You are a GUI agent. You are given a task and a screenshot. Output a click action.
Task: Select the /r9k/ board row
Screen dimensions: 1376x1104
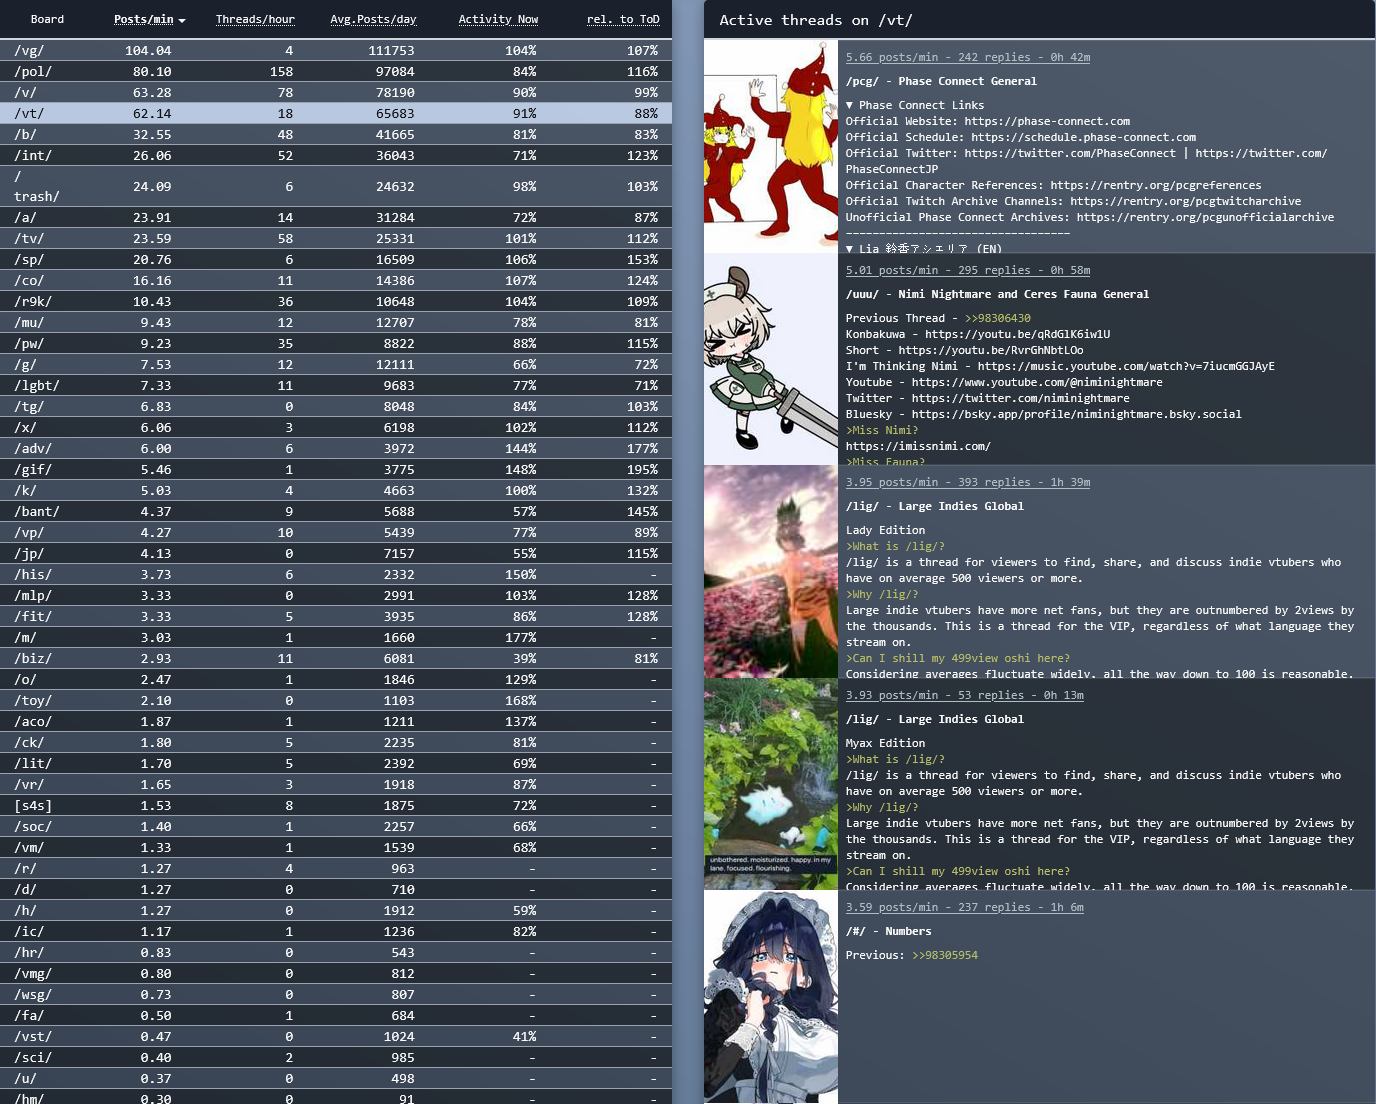(x=336, y=301)
